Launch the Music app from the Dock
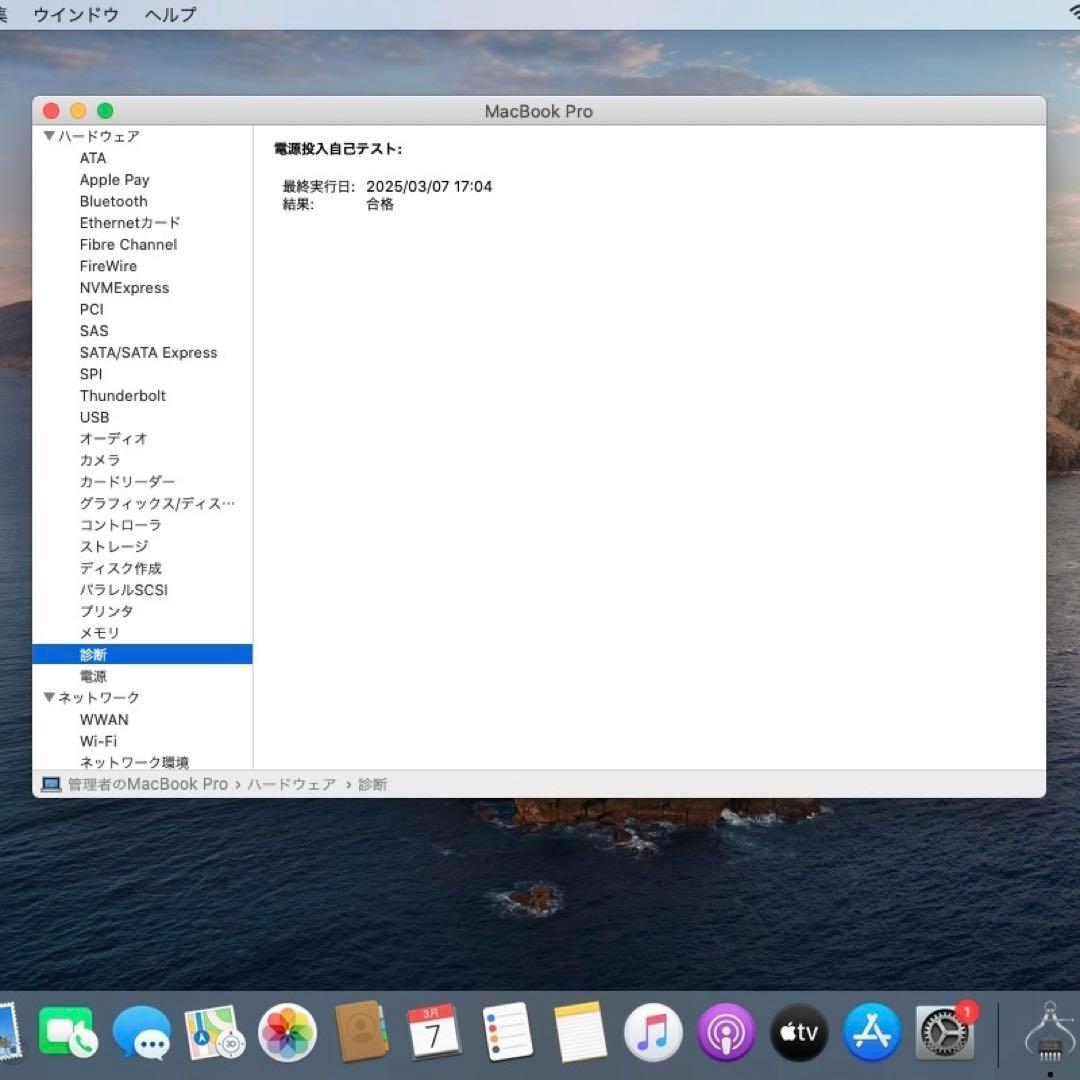 652,1031
